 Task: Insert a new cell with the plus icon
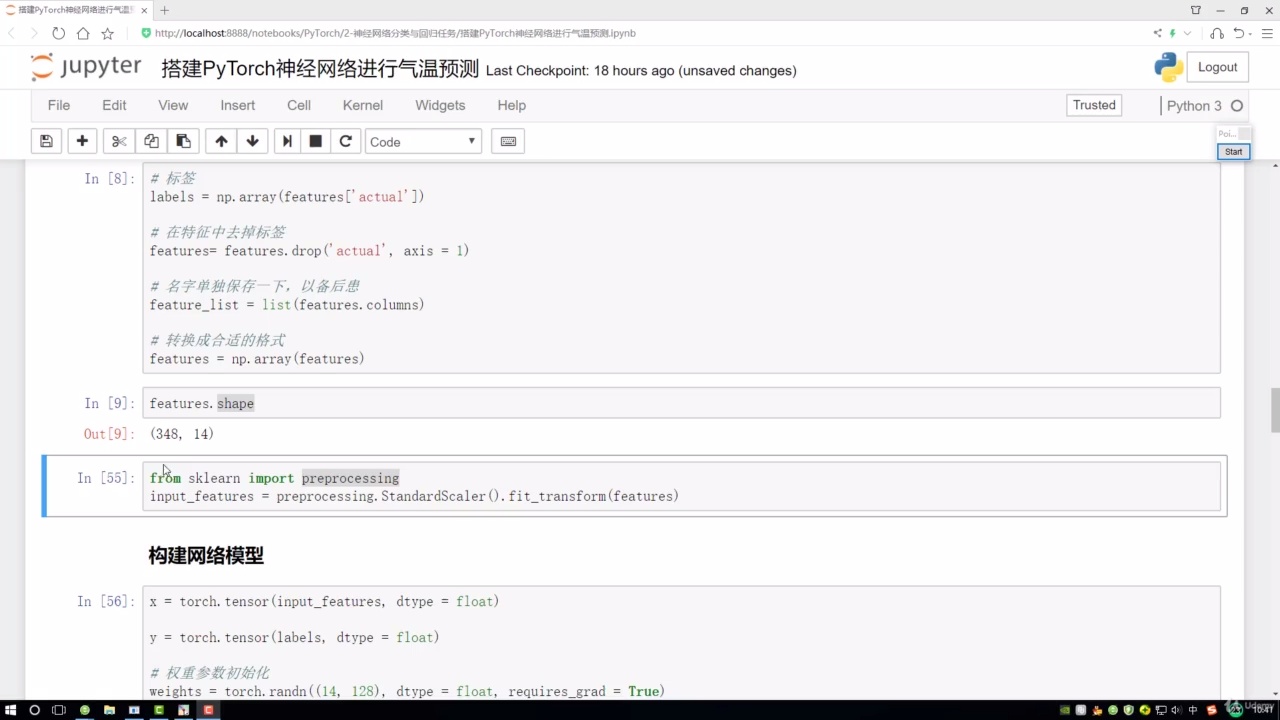click(x=82, y=141)
